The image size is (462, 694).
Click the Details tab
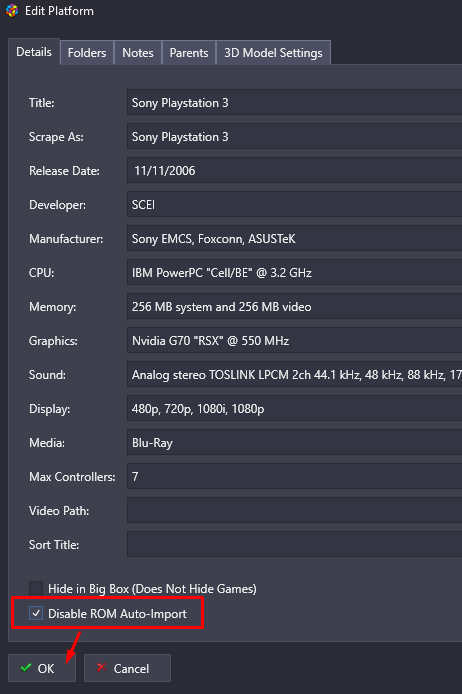(x=34, y=52)
